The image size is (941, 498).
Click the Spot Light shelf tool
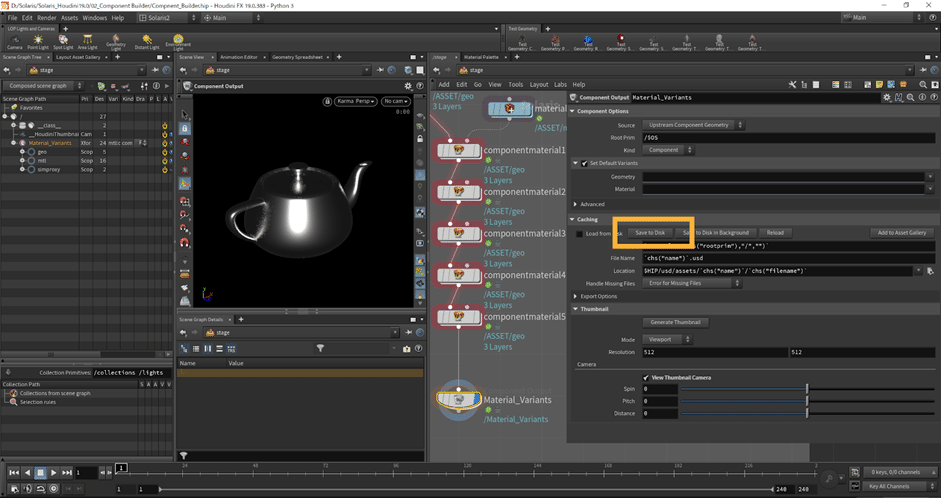click(63, 40)
